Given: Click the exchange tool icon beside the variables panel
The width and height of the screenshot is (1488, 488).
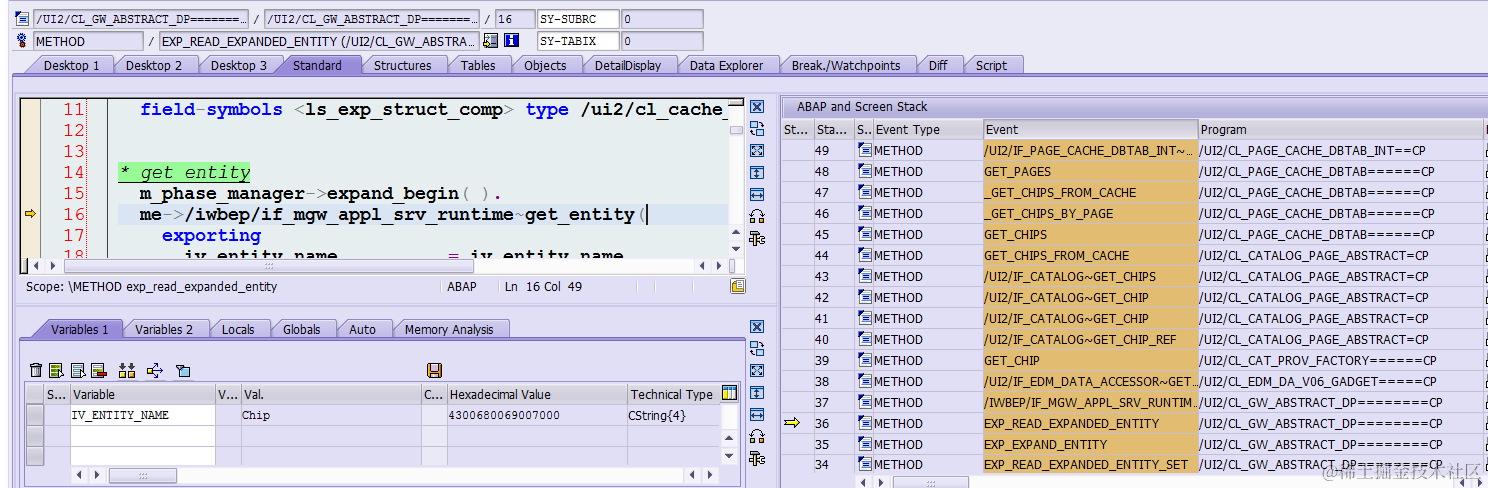Looking at the screenshot, I should coord(757,349).
